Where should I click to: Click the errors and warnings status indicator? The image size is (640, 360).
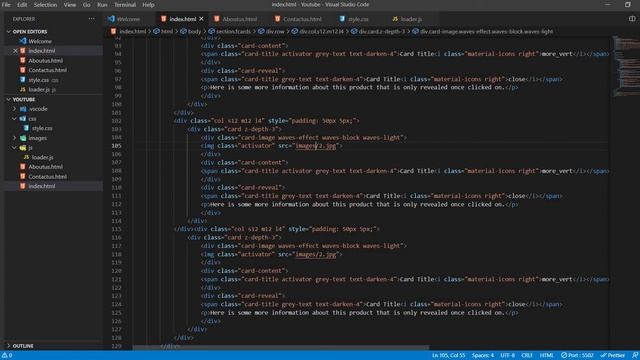tap(7, 356)
